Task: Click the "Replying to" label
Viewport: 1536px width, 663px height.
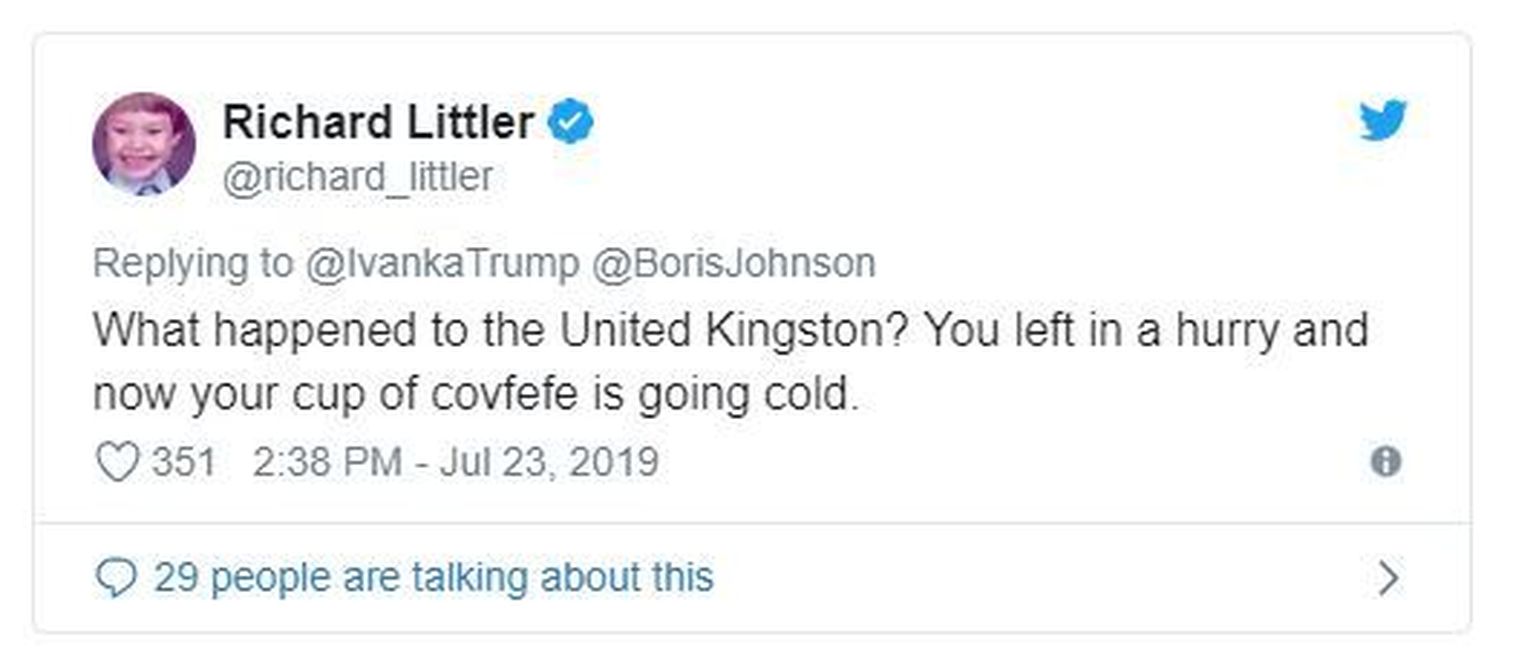Action: tap(192, 263)
